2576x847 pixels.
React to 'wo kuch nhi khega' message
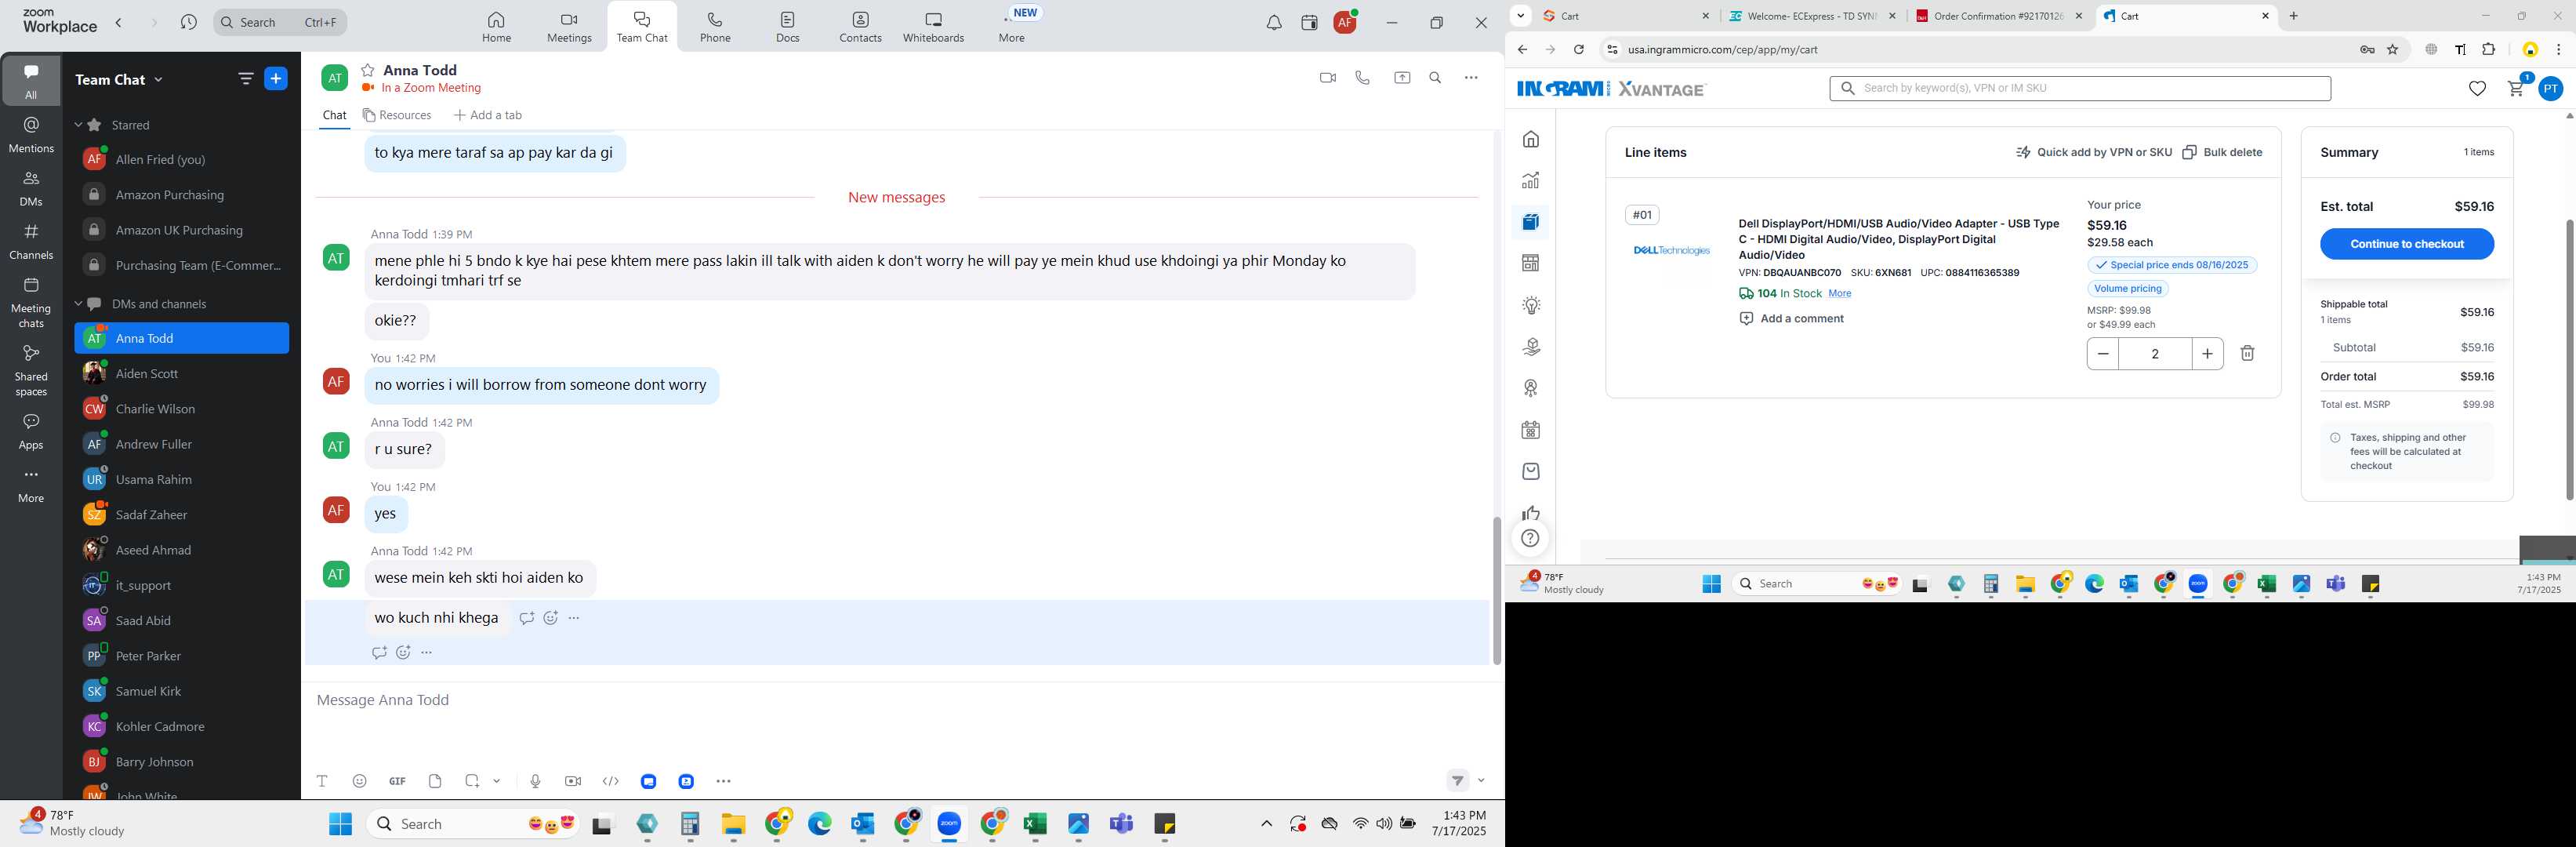tap(550, 618)
